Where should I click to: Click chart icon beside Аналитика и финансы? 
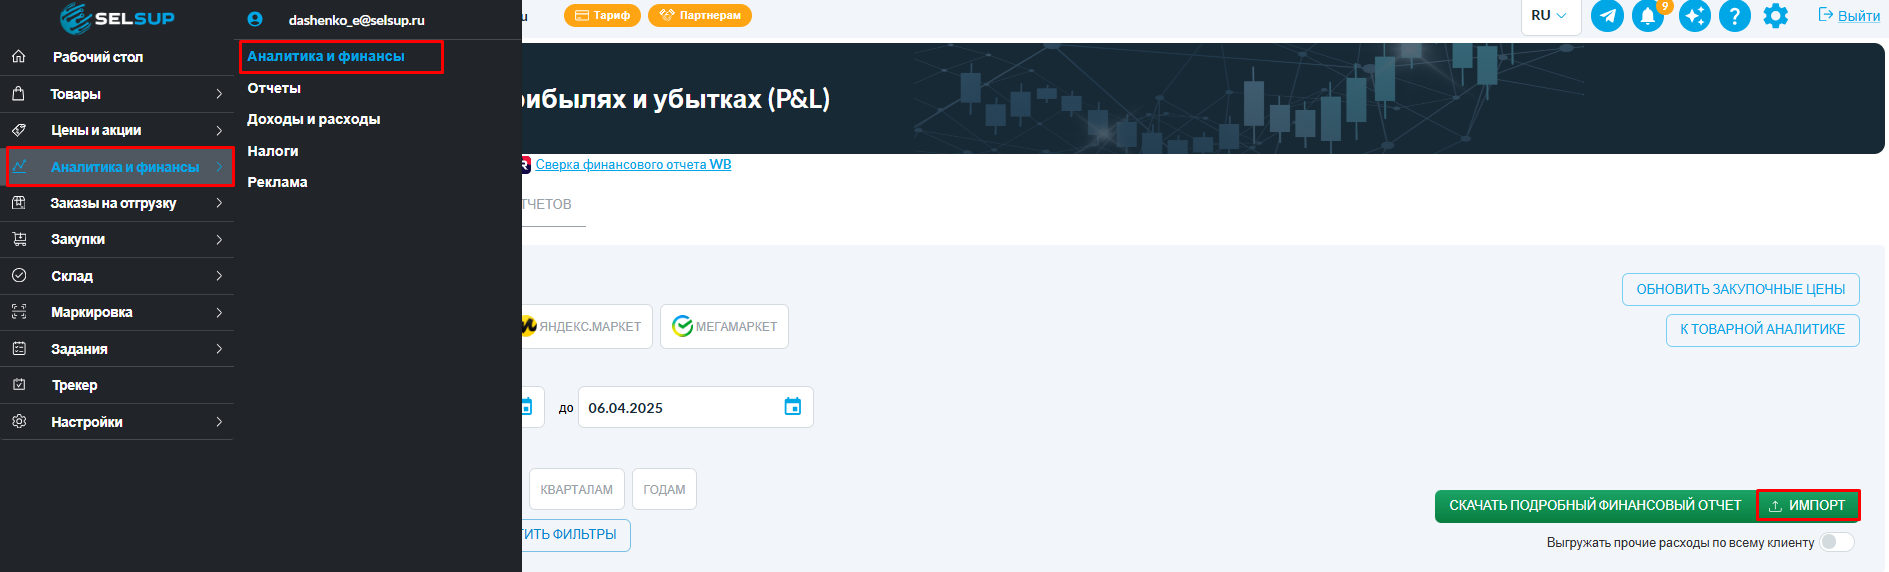19,167
